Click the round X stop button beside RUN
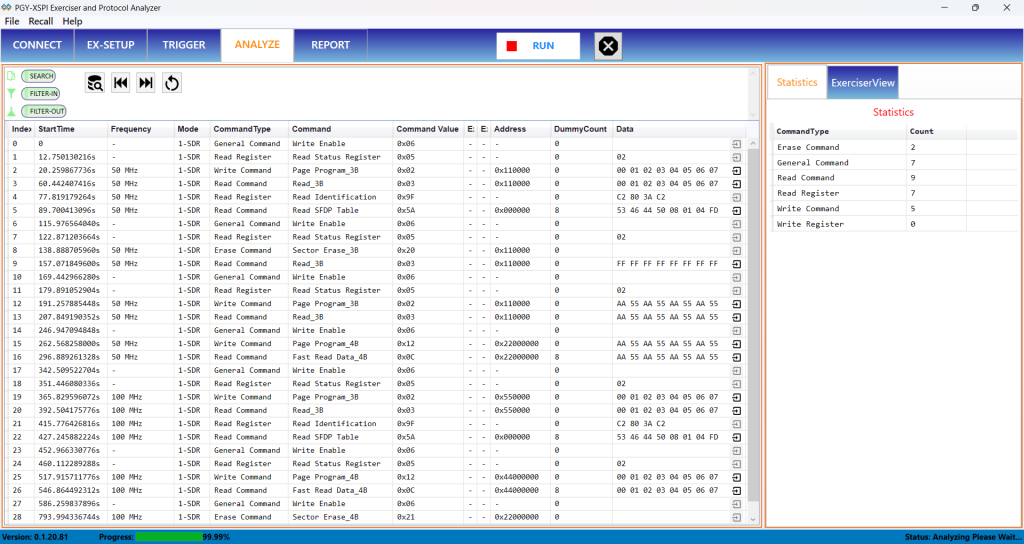 (x=608, y=46)
